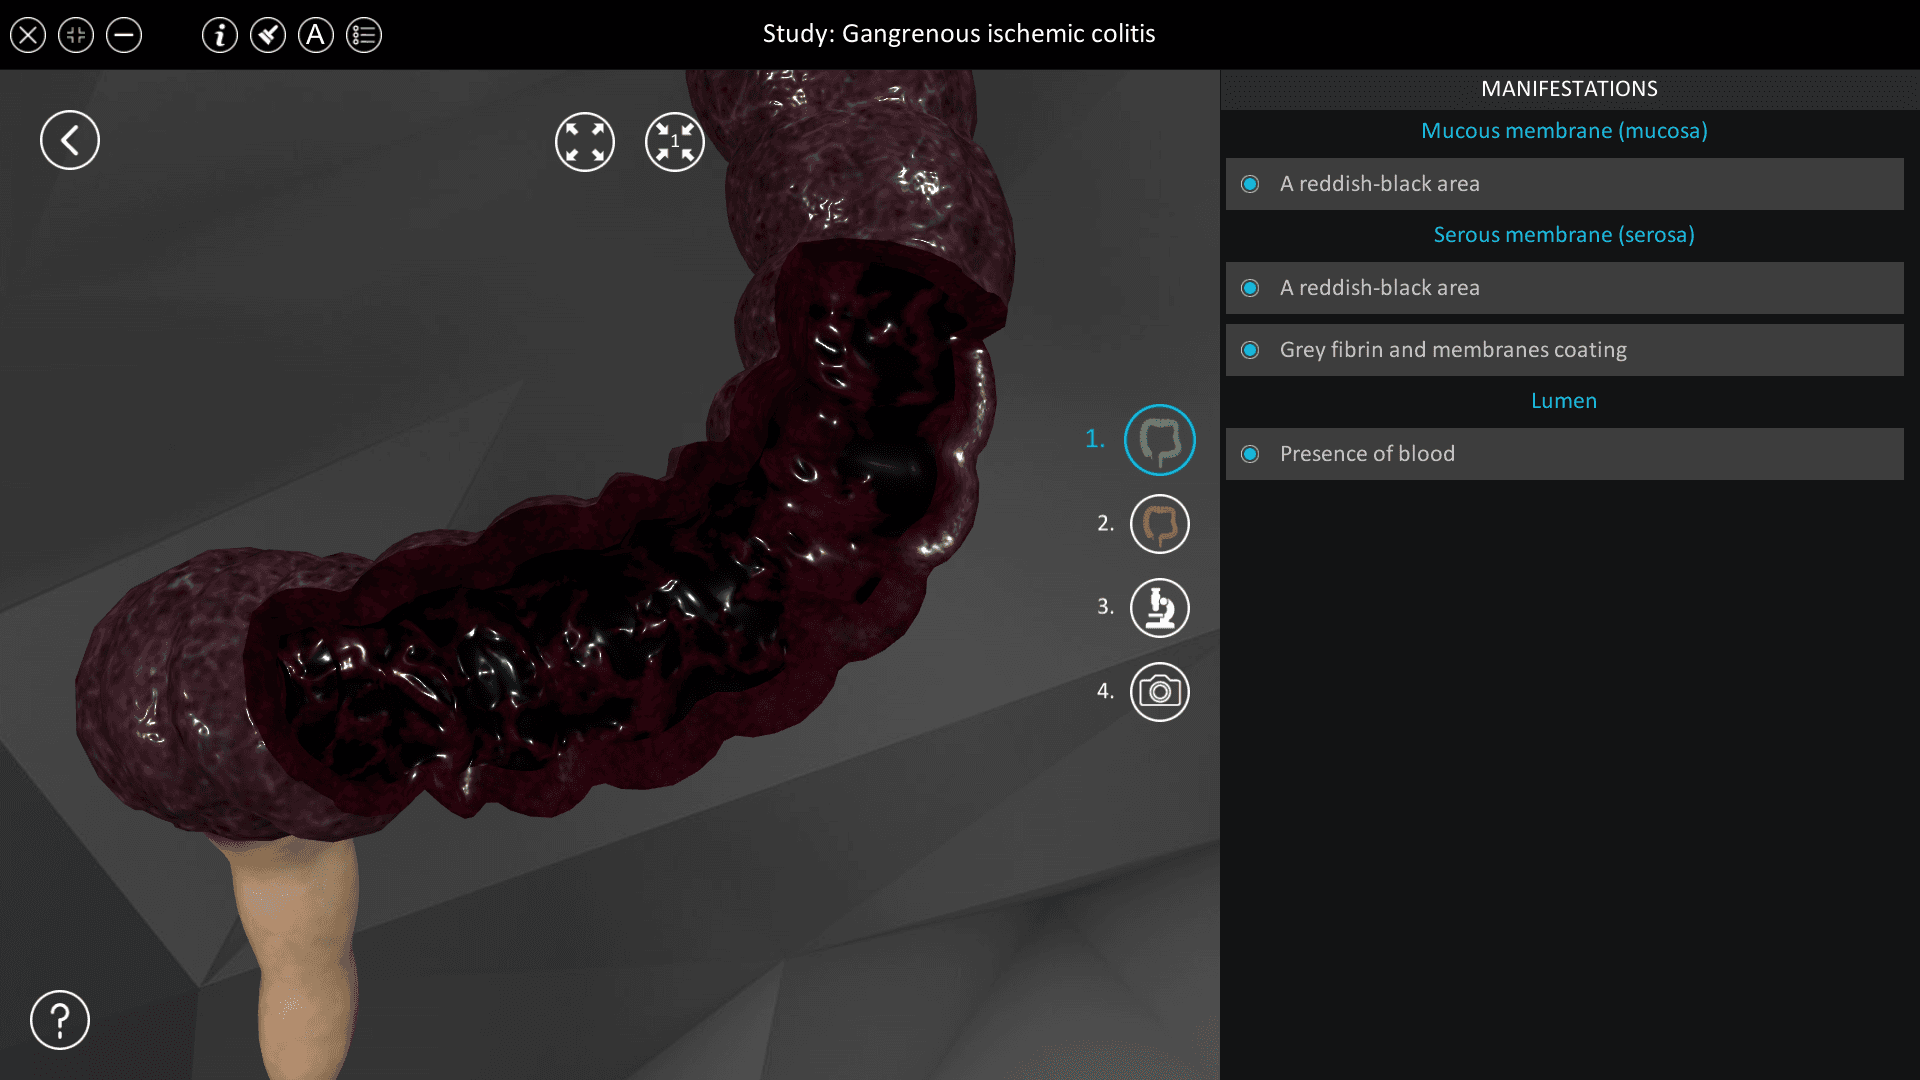Click the 'Grey fibrin and membranes coating' row text
This screenshot has height=1080, width=1920.
(x=1453, y=350)
